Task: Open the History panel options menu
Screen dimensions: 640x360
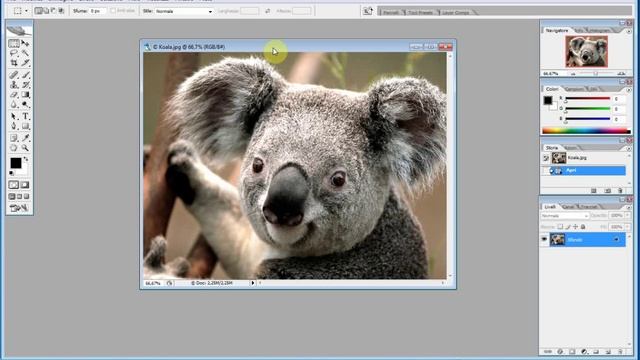Action: pyautogui.click(x=629, y=148)
